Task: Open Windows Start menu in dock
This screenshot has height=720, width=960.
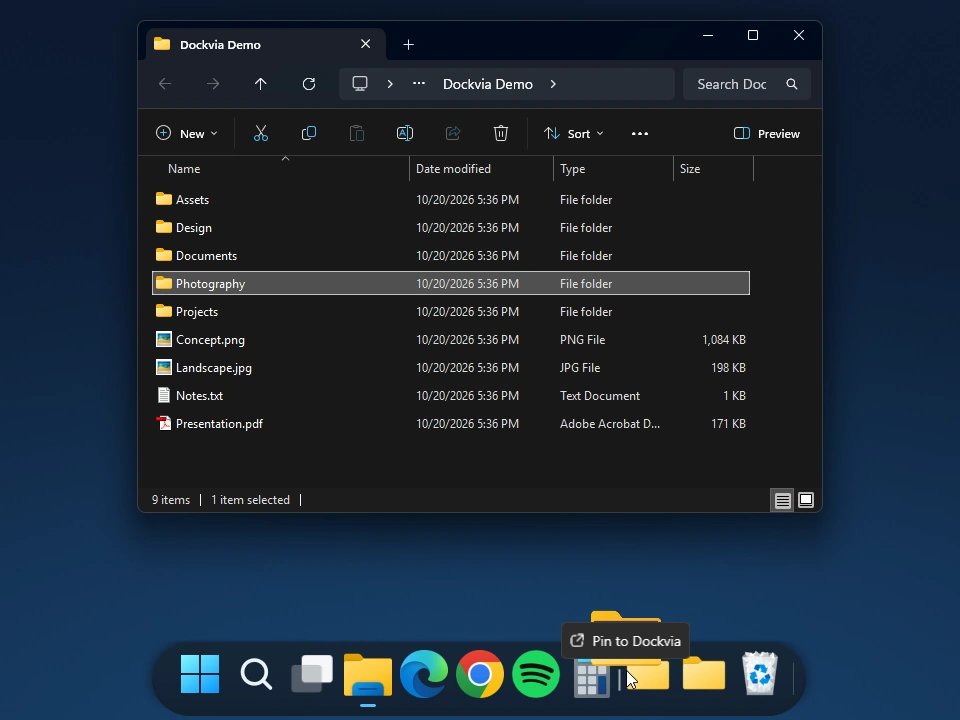Action: 200,674
